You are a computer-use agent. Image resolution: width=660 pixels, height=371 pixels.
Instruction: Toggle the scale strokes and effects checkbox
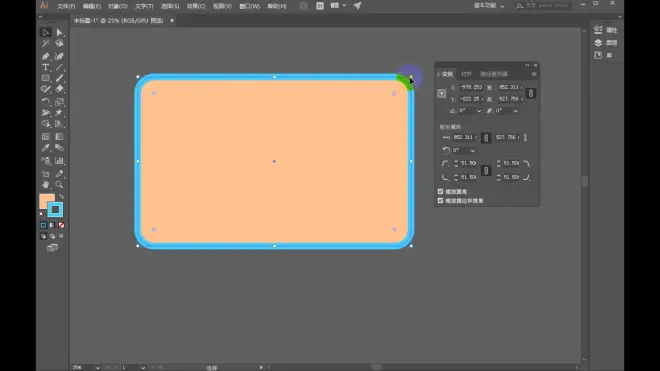tap(440, 200)
